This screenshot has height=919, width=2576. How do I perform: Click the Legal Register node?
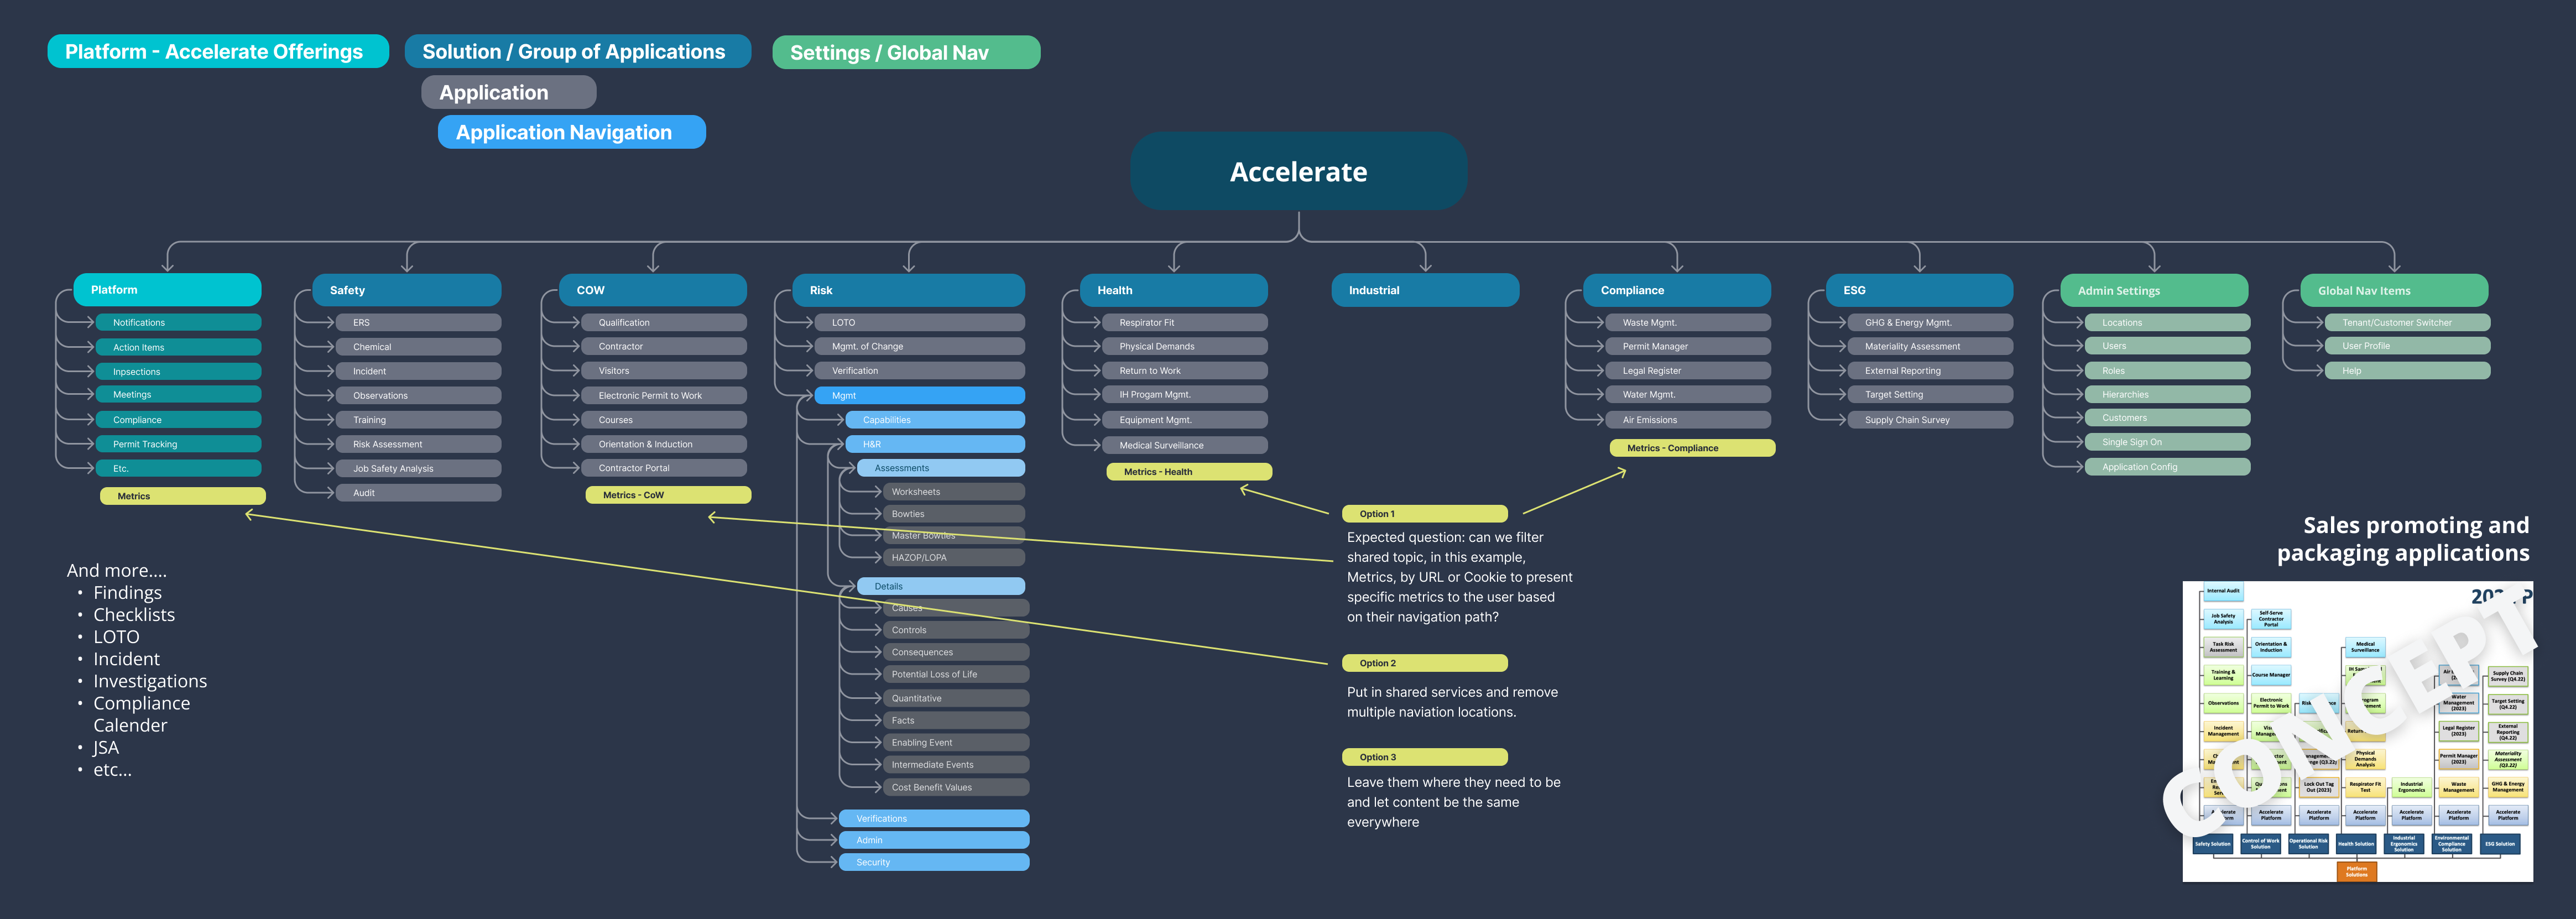(x=1688, y=370)
